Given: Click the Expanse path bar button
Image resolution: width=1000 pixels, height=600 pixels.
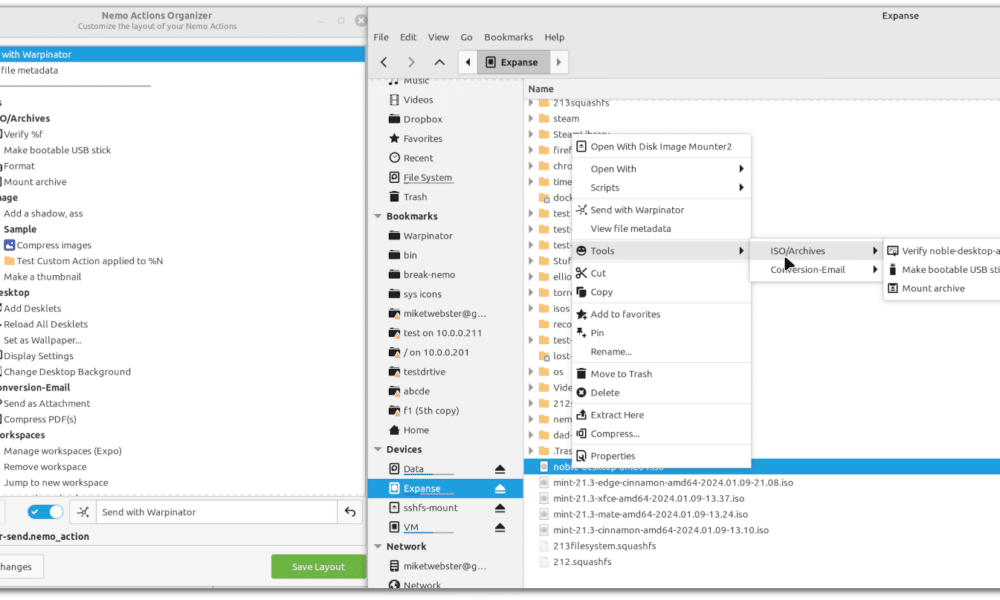Looking at the screenshot, I should coord(513,62).
